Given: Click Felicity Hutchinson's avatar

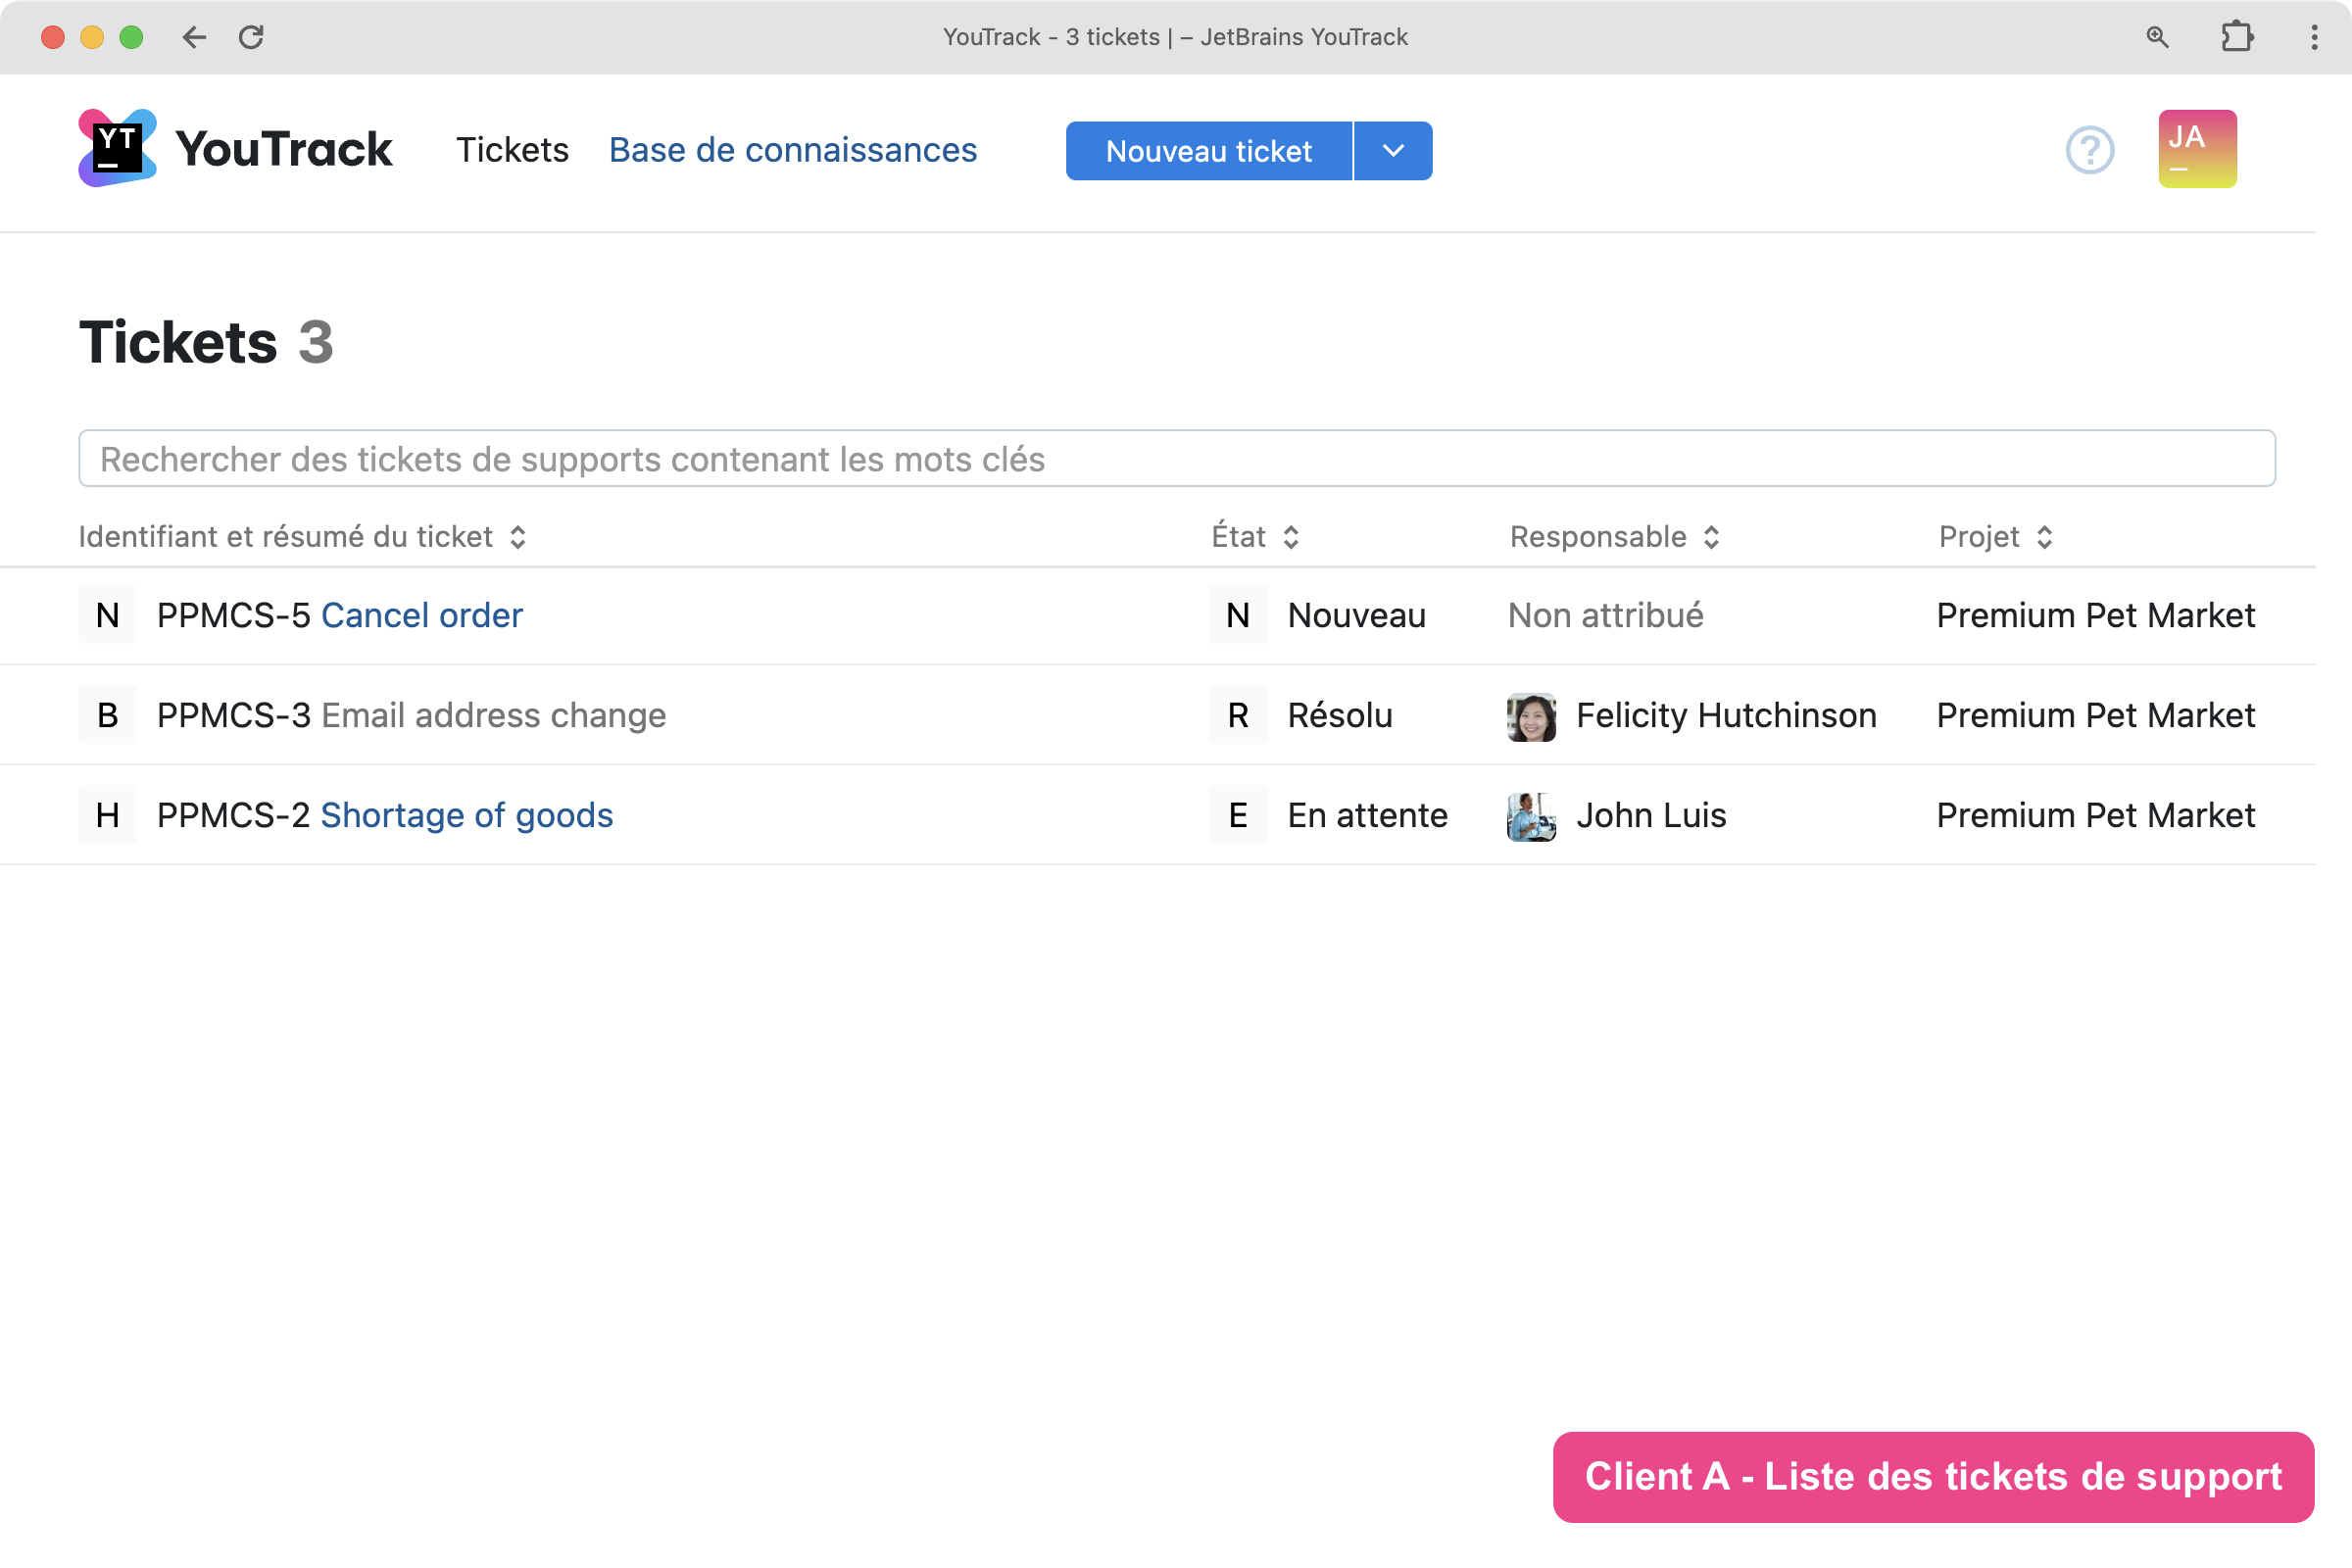Looking at the screenshot, I should (x=1530, y=716).
